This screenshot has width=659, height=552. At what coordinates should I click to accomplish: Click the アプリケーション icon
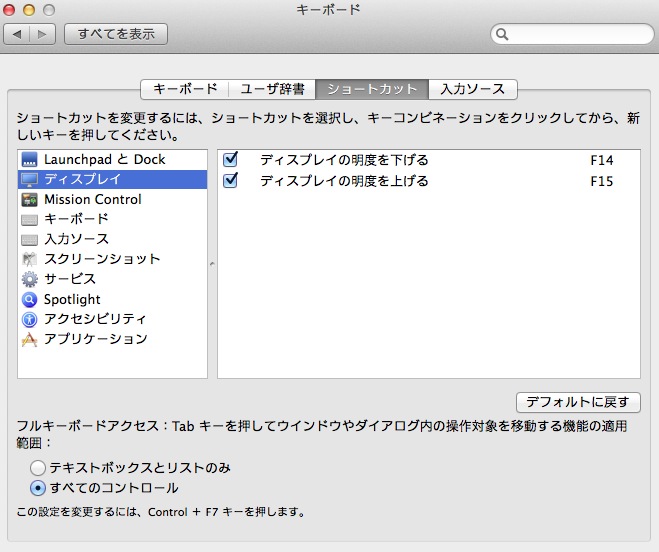coord(29,339)
